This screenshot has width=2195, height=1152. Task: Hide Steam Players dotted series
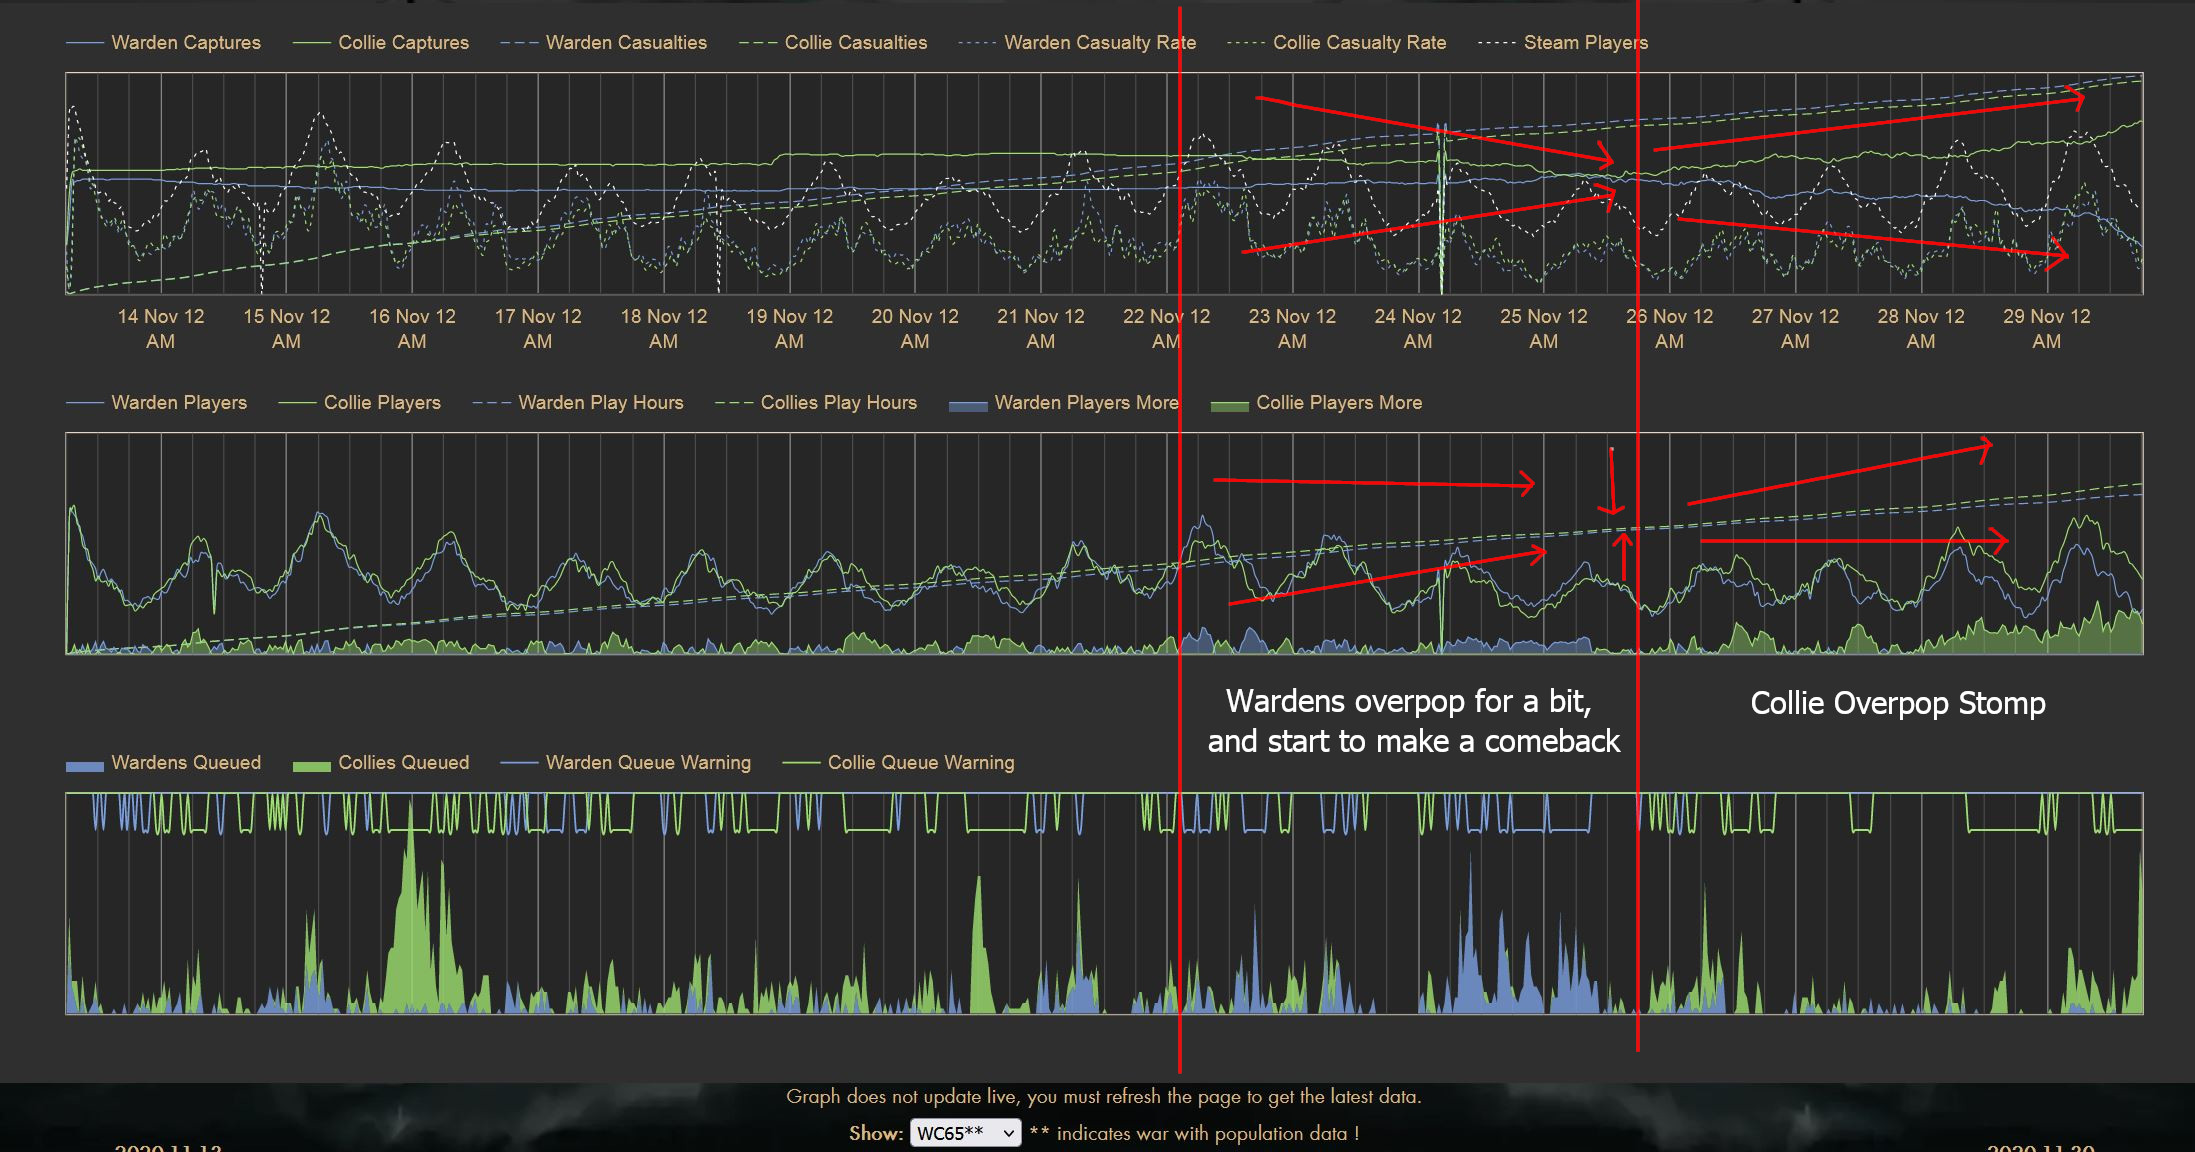coord(1584,43)
